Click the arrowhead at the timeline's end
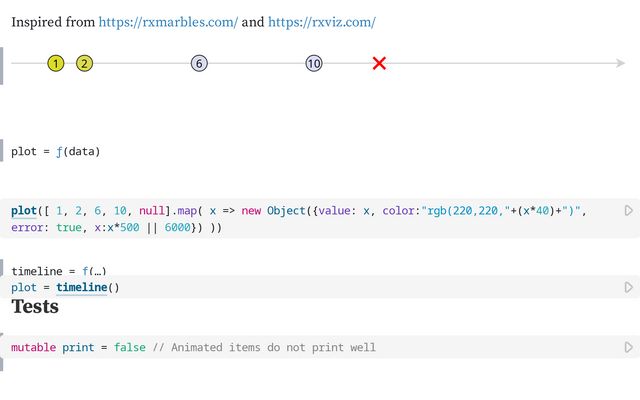The image size is (640, 400). [x=621, y=64]
